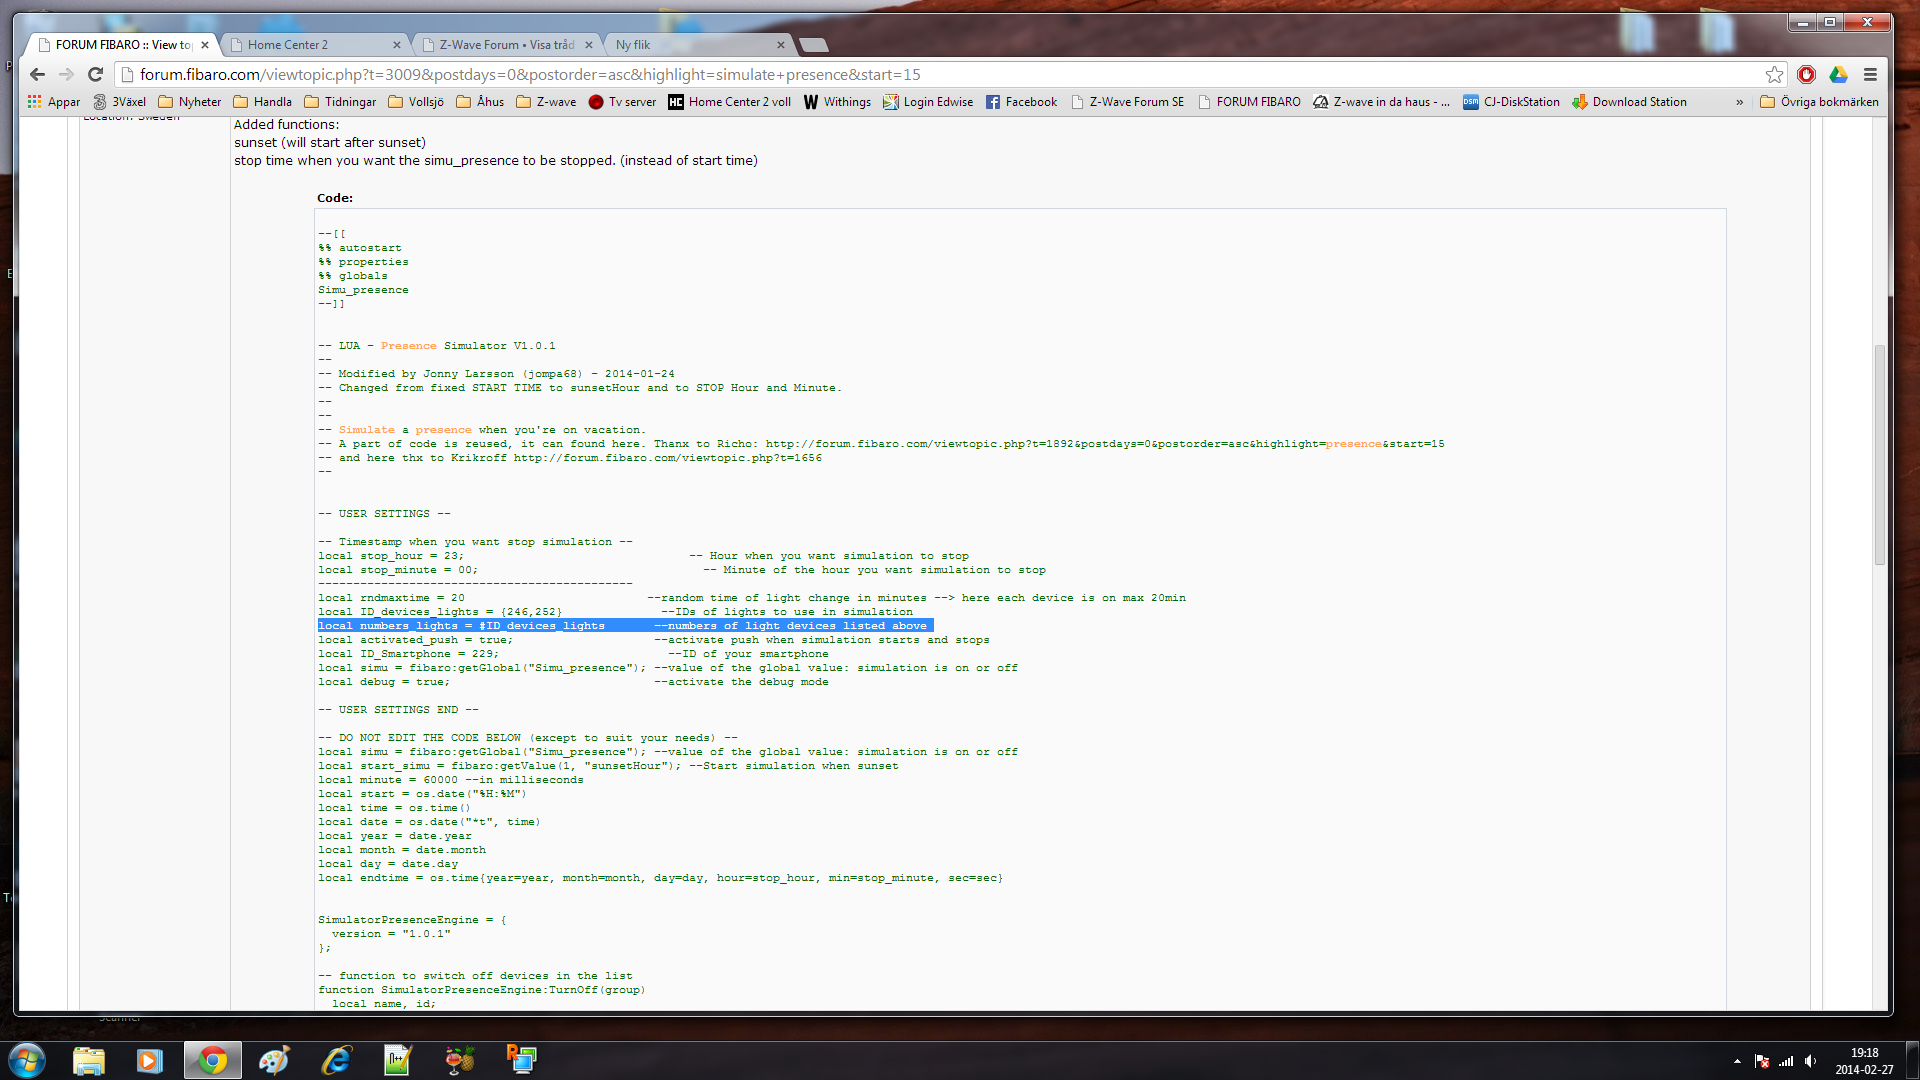Open the Withings bookmark

tap(837, 102)
